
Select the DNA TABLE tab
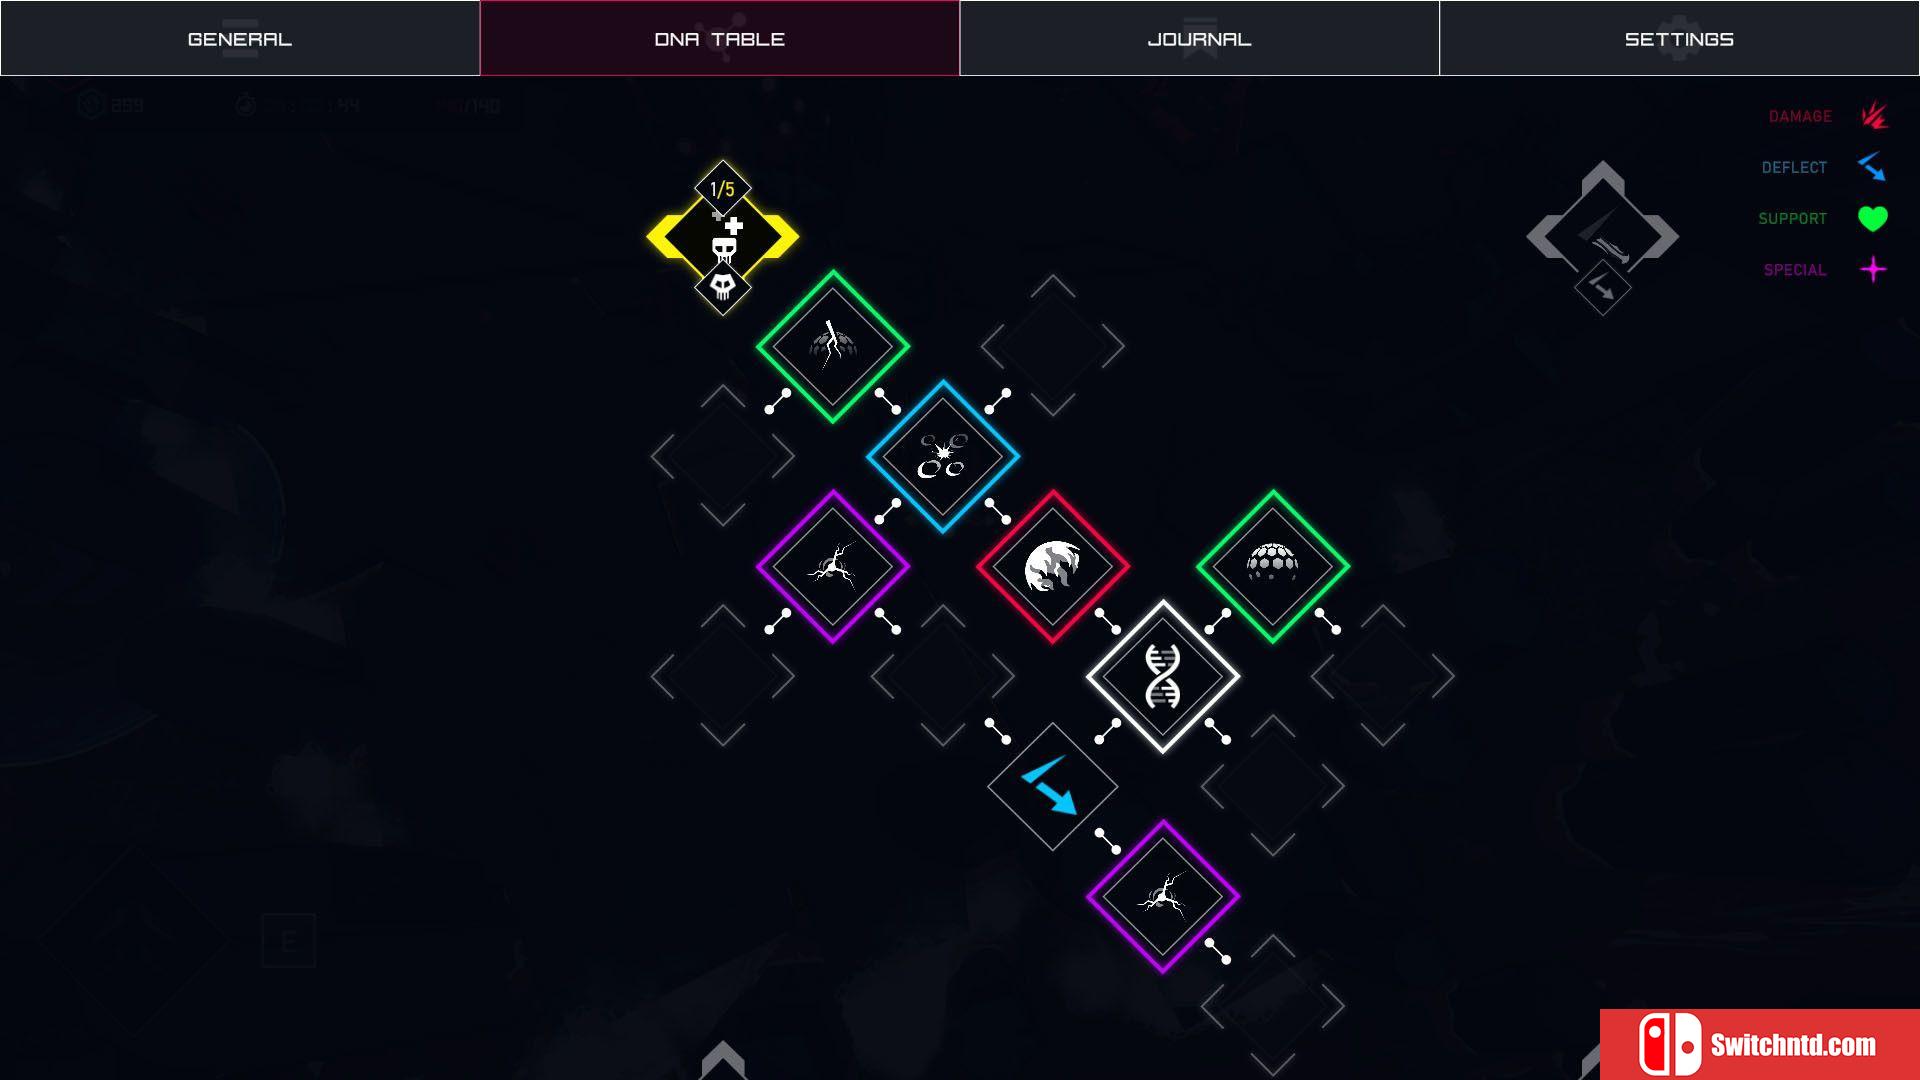(x=720, y=38)
